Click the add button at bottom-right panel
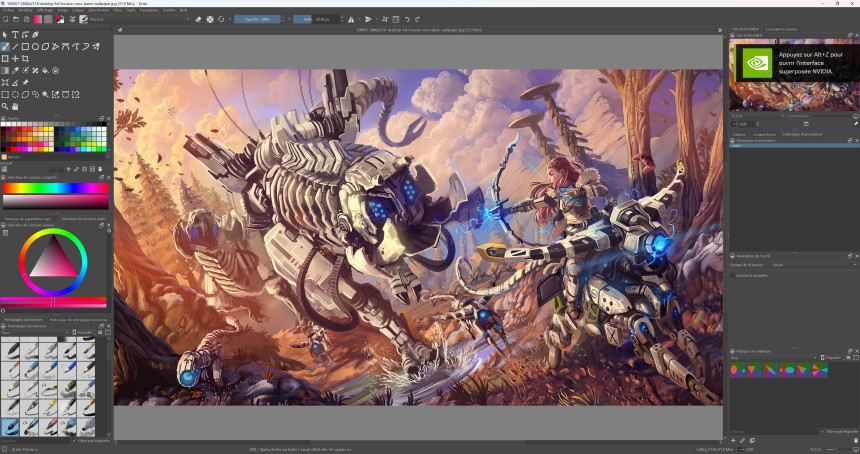 pyautogui.click(x=732, y=440)
